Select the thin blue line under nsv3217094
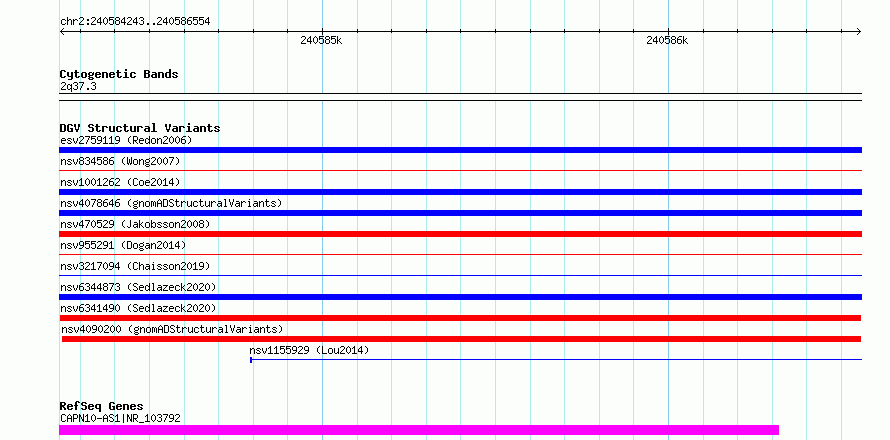The height and width of the screenshot is (440, 890). (x=460, y=275)
